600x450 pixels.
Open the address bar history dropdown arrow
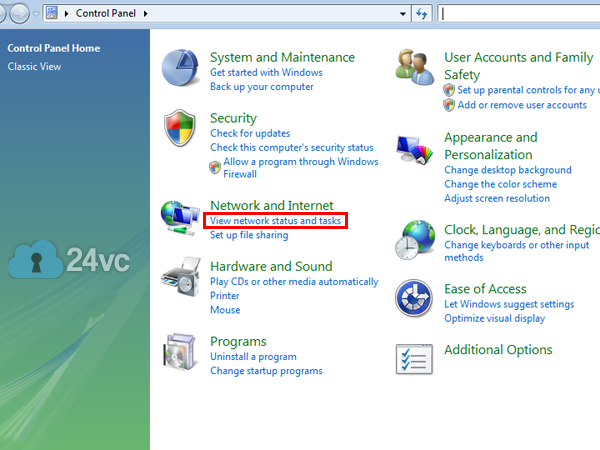tap(403, 14)
